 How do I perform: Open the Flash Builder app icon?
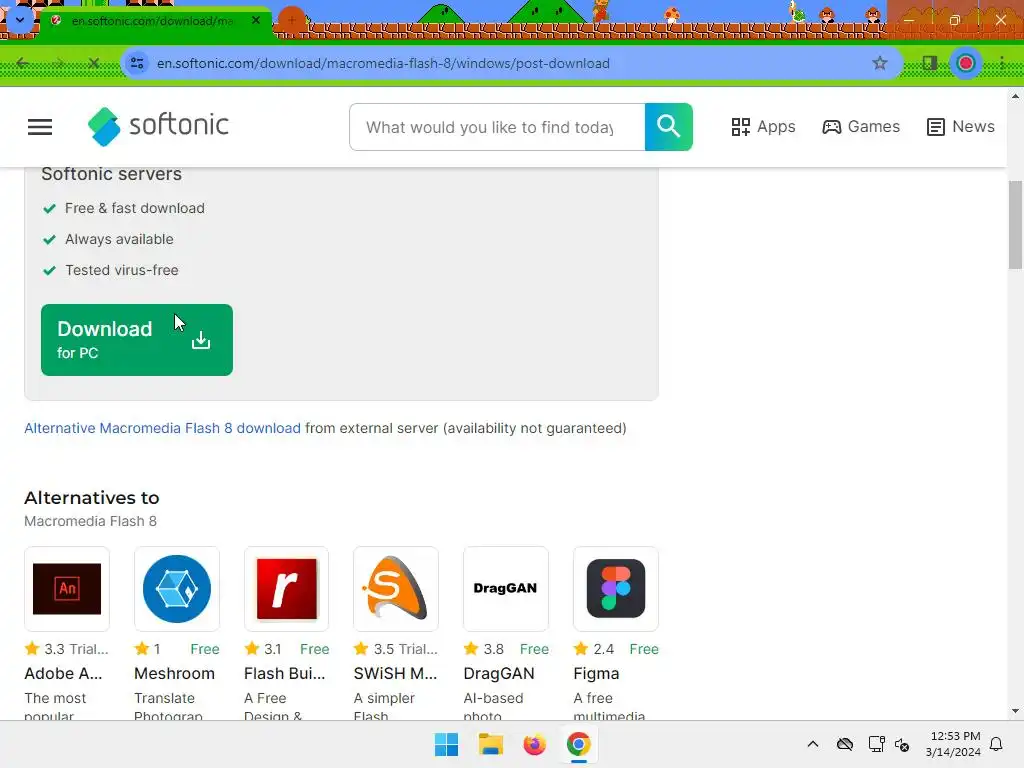click(x=286, y=588)
